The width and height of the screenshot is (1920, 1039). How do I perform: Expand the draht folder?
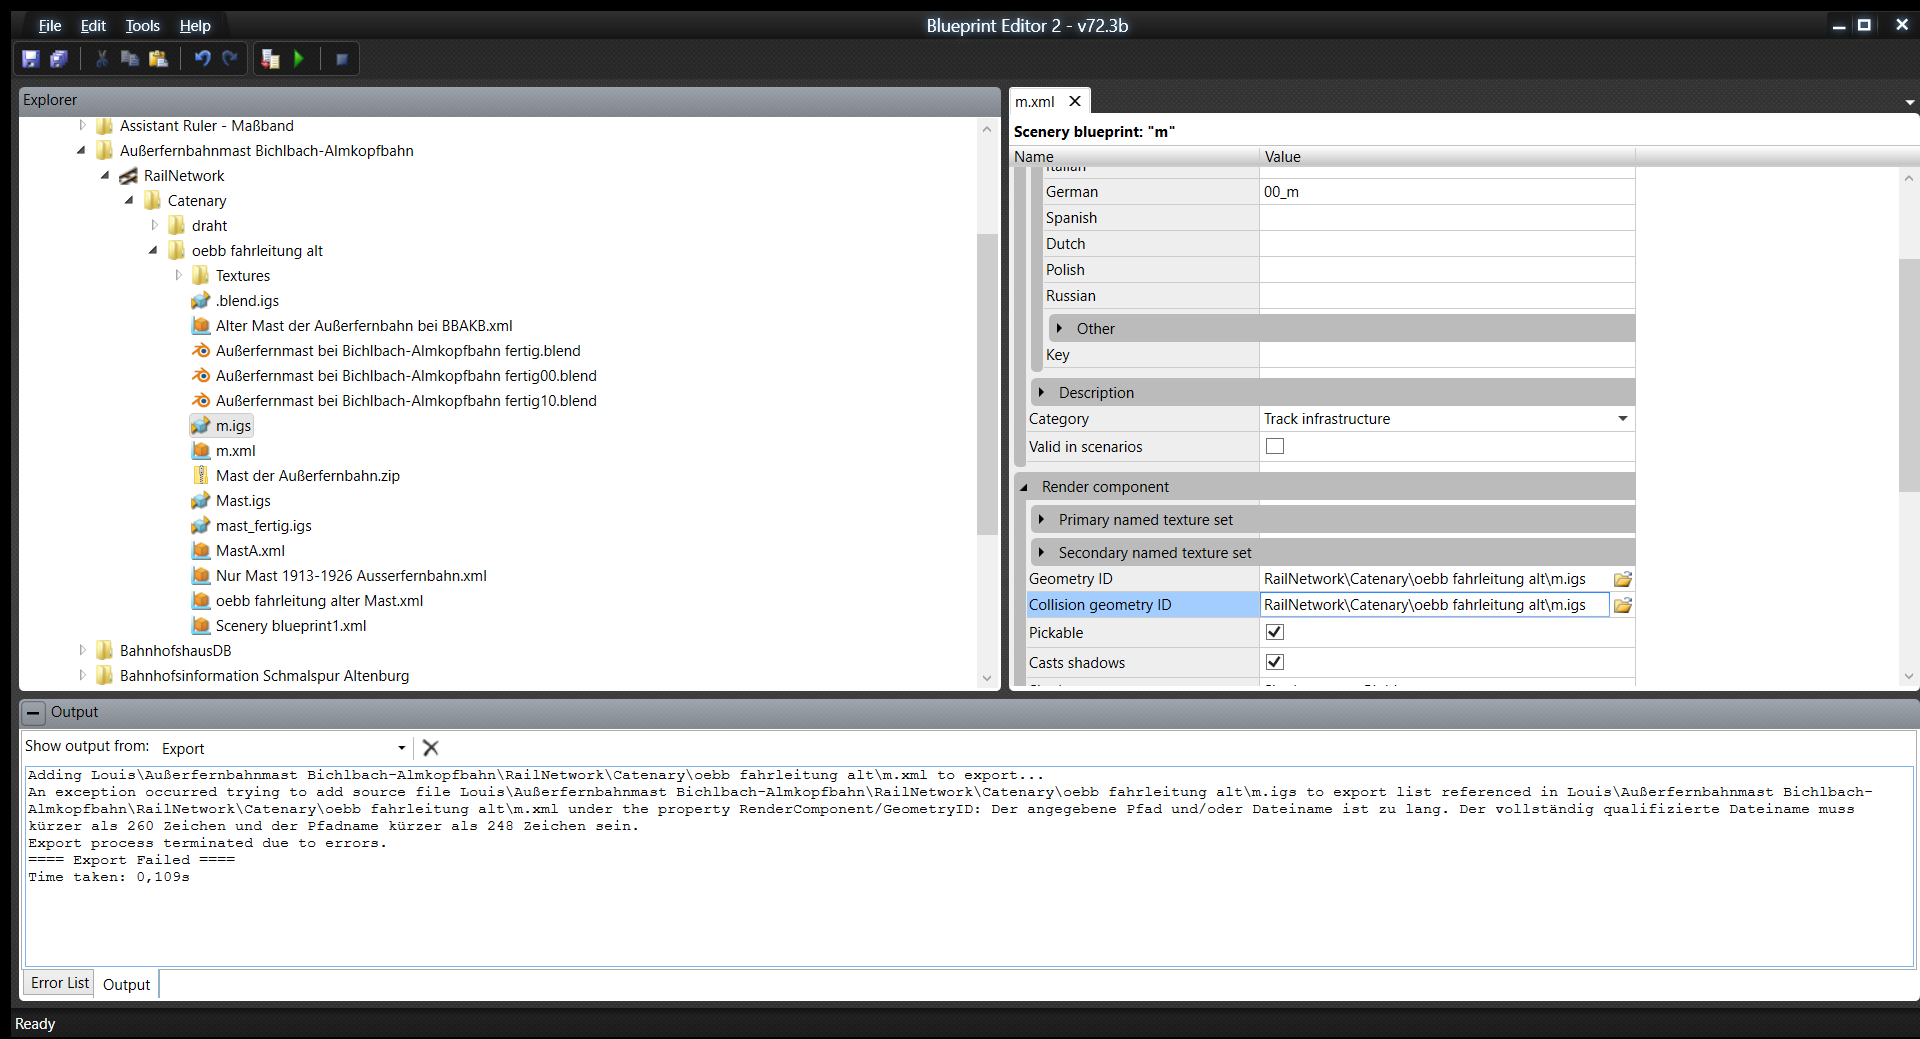[x=154, y=226]
